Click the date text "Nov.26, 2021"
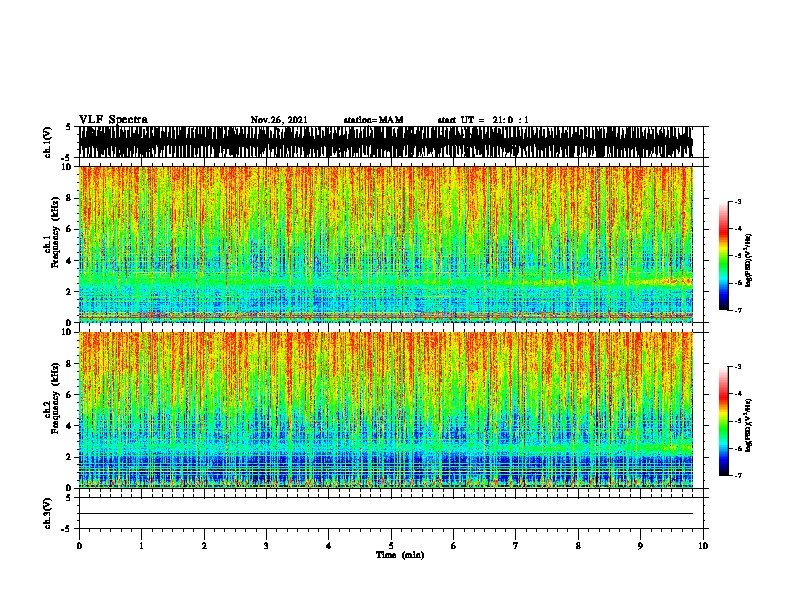This screenshot has height=612, width=792. [279, 120]
